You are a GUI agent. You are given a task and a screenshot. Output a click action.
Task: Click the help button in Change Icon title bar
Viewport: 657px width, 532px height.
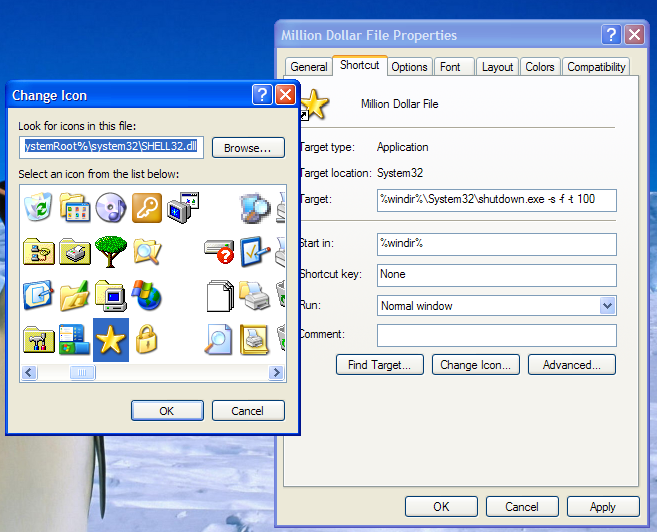pyautogui.click(x=262, y=94)
